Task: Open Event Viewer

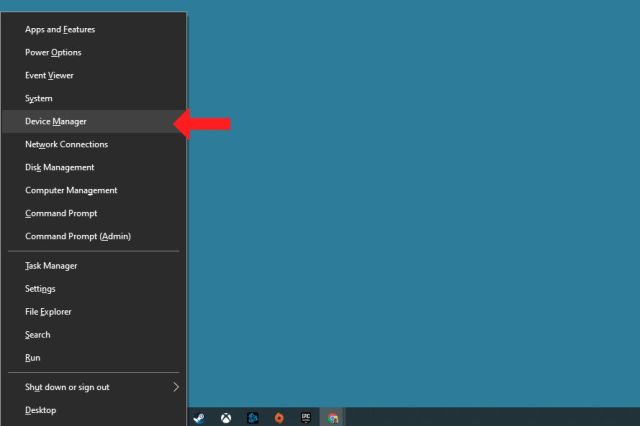Action: (94, 75)
